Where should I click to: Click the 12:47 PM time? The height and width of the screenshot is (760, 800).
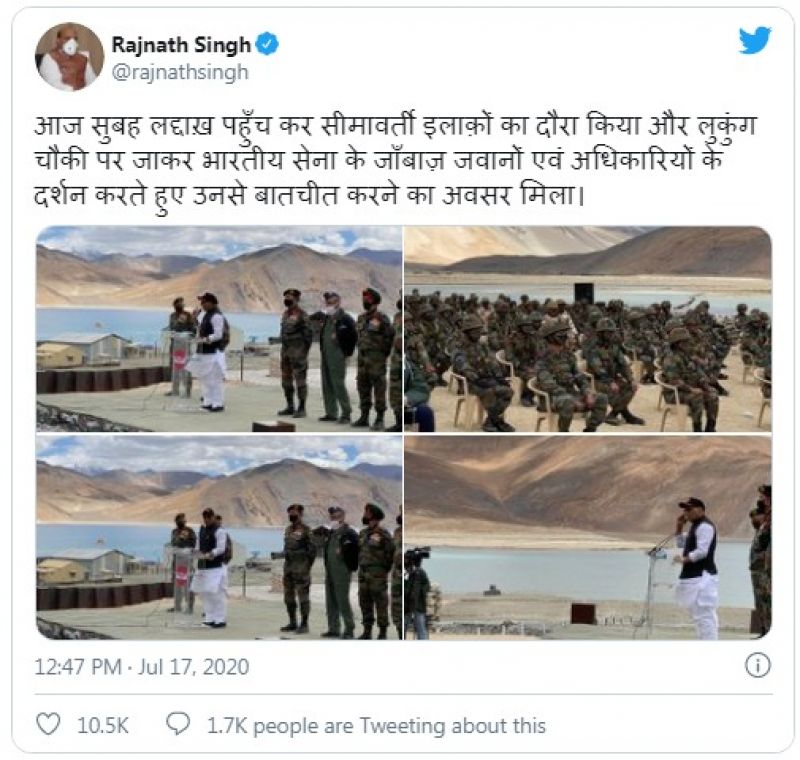(x=78, y=667)
